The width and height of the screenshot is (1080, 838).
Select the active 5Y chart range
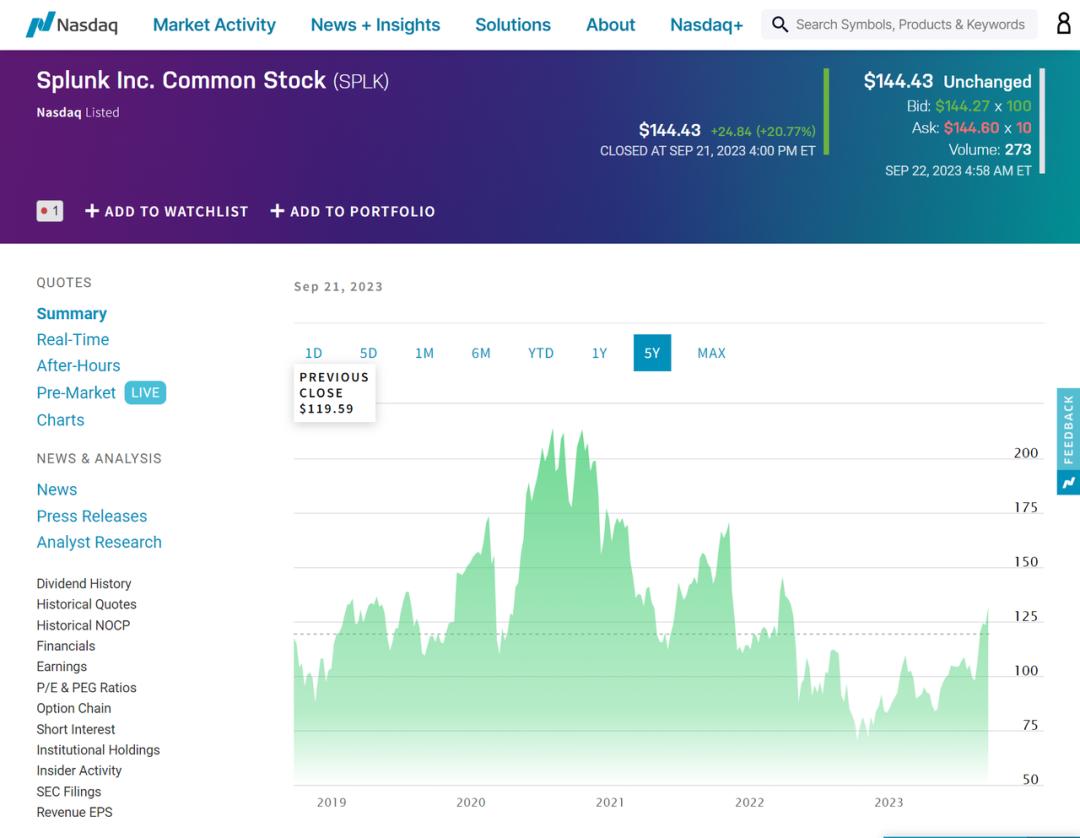(x=652, y=353)
